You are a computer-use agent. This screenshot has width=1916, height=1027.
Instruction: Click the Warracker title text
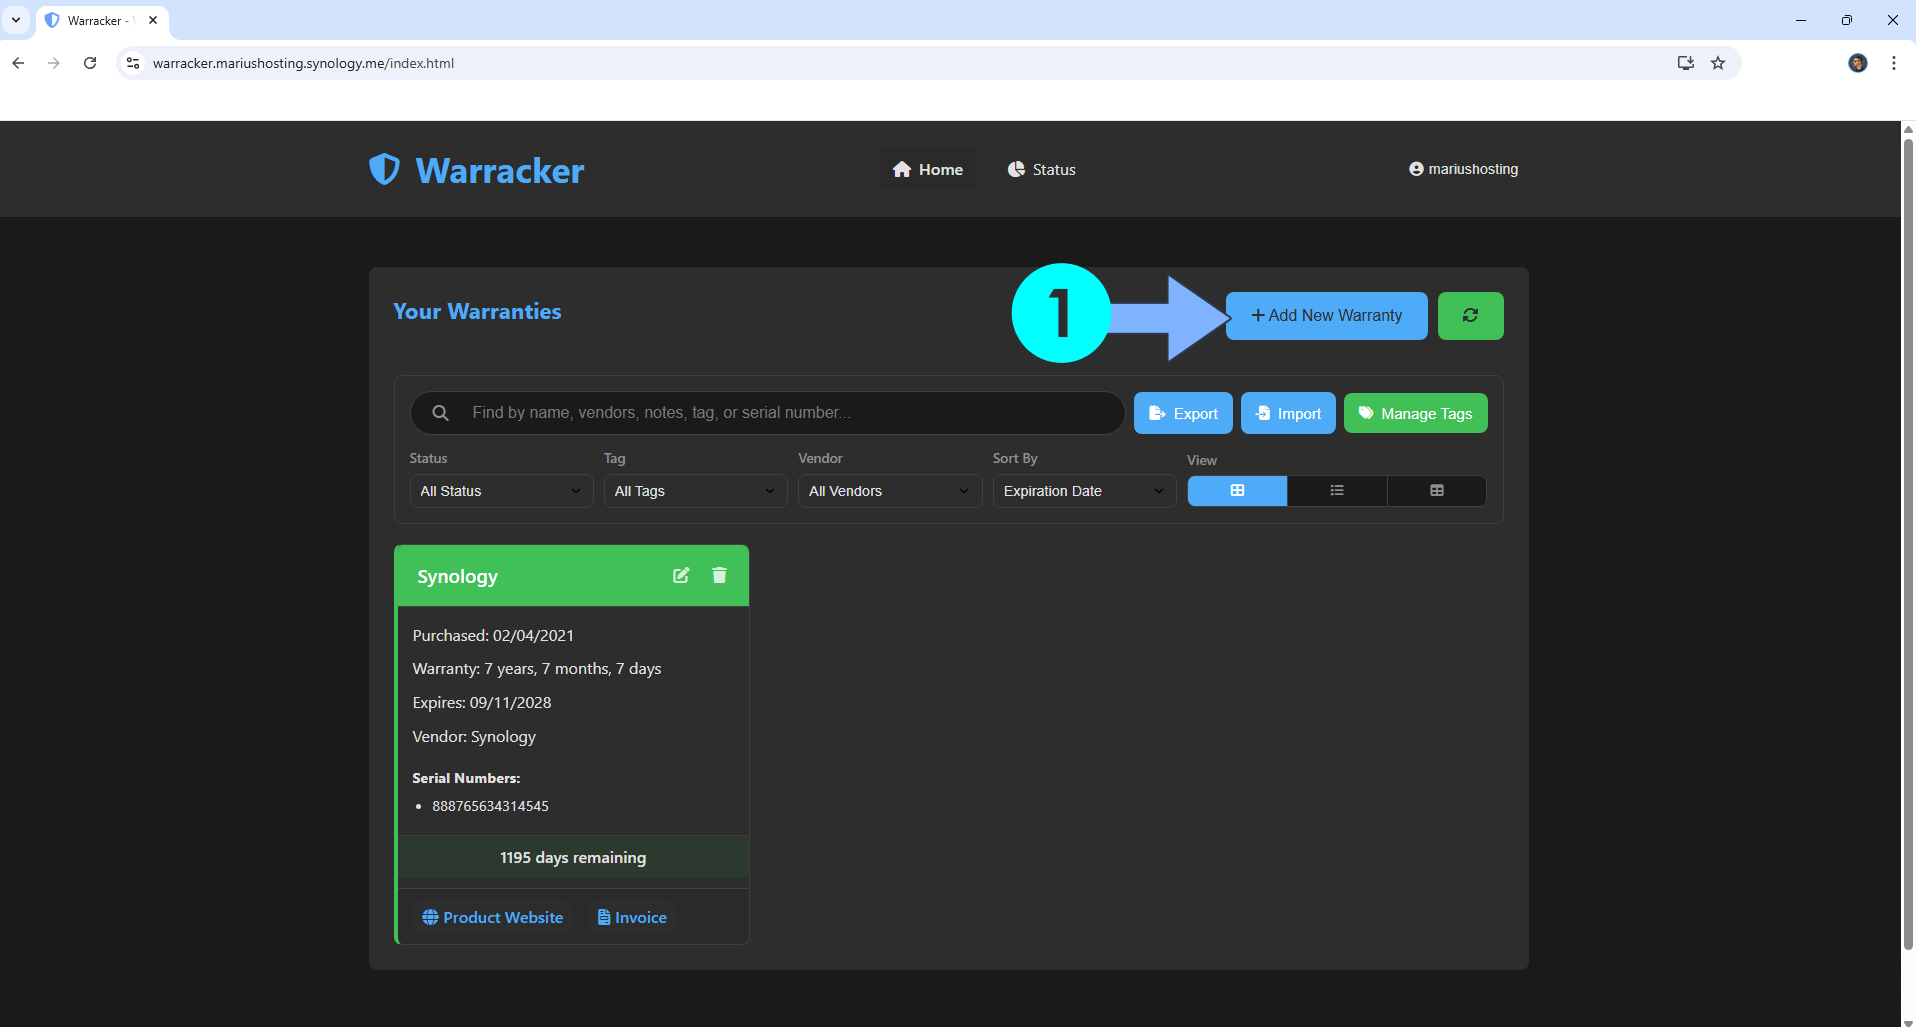pyautogui.click(x=499, y=171)
